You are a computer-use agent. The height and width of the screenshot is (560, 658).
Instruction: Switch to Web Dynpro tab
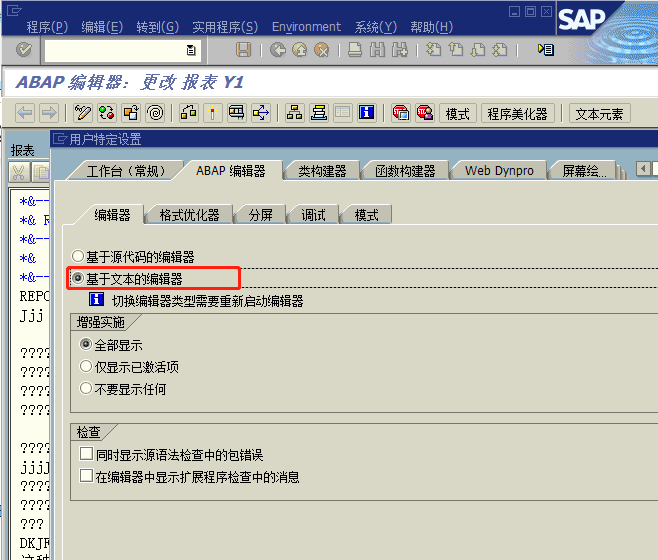click(x=499, y=171)
